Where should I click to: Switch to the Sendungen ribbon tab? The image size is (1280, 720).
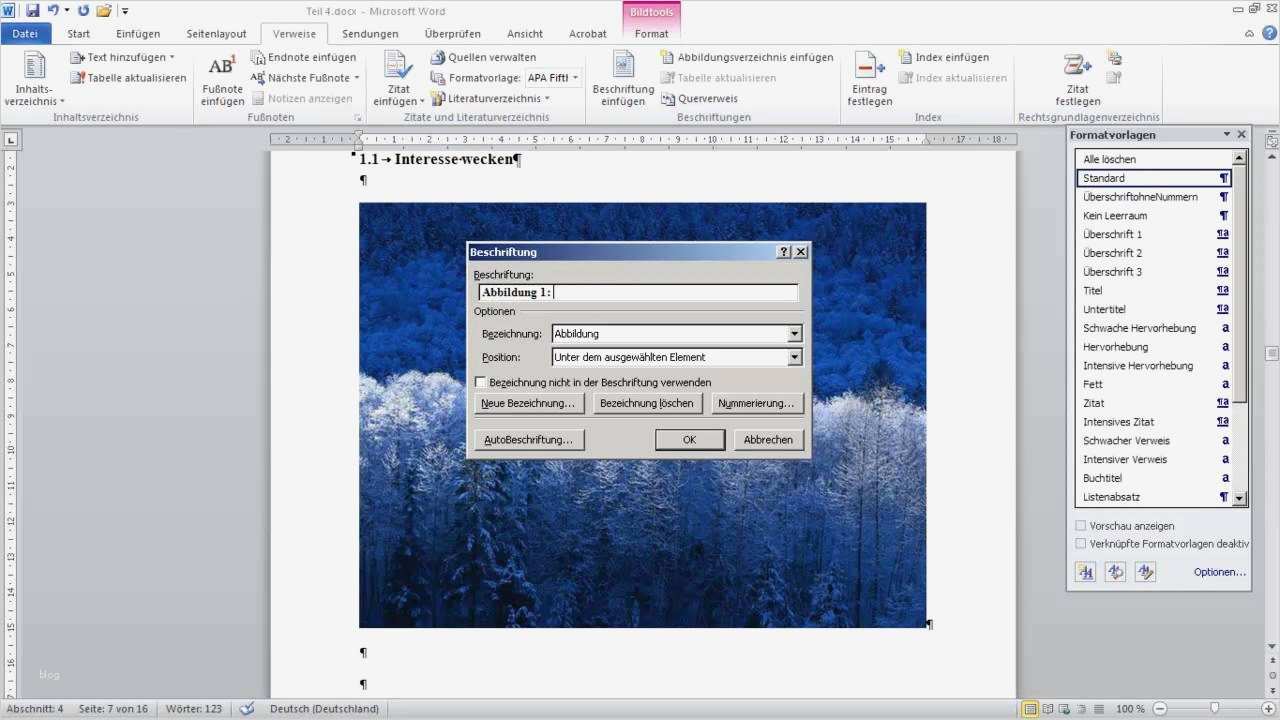[x=370, y=33]
